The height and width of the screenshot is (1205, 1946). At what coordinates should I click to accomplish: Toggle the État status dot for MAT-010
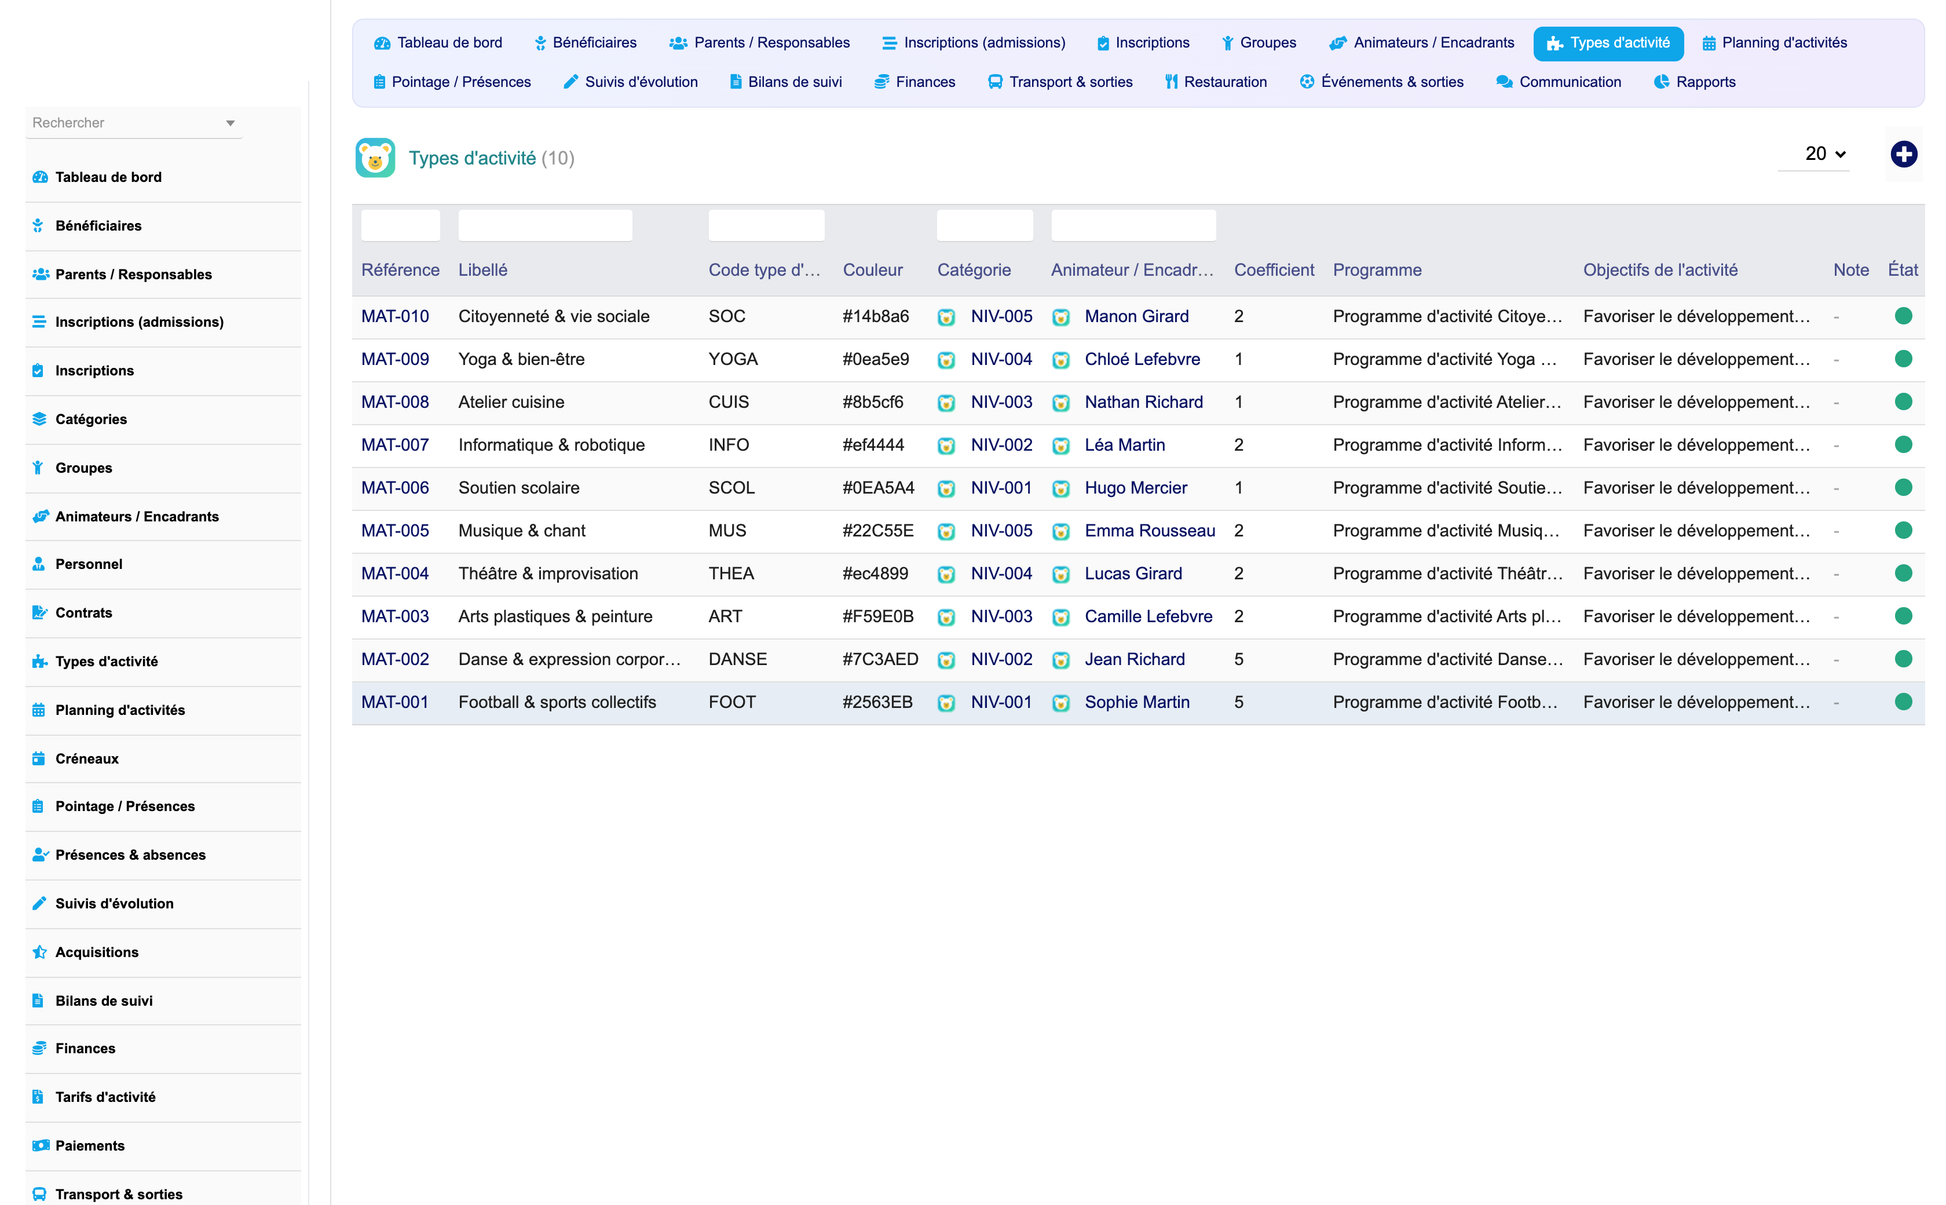pyautogui.click(x=1903, y=316)
